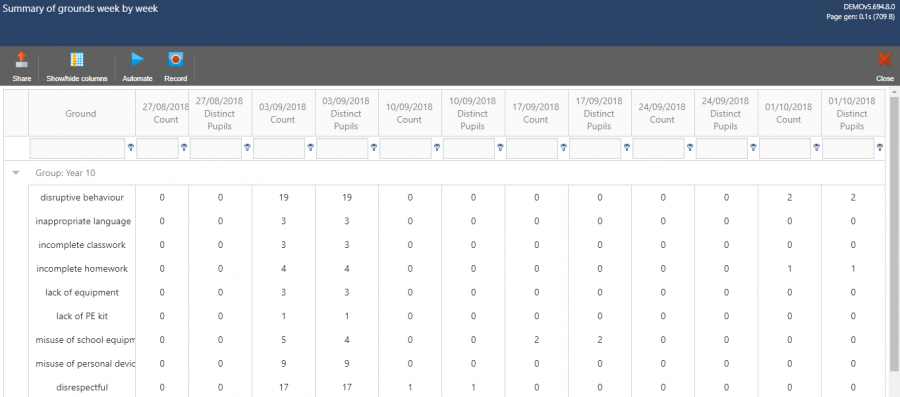Click the 24/09/2018 Count filter box
Image resolution: width=900 pixels, height=397 pixels.
(x=658, y=148)
